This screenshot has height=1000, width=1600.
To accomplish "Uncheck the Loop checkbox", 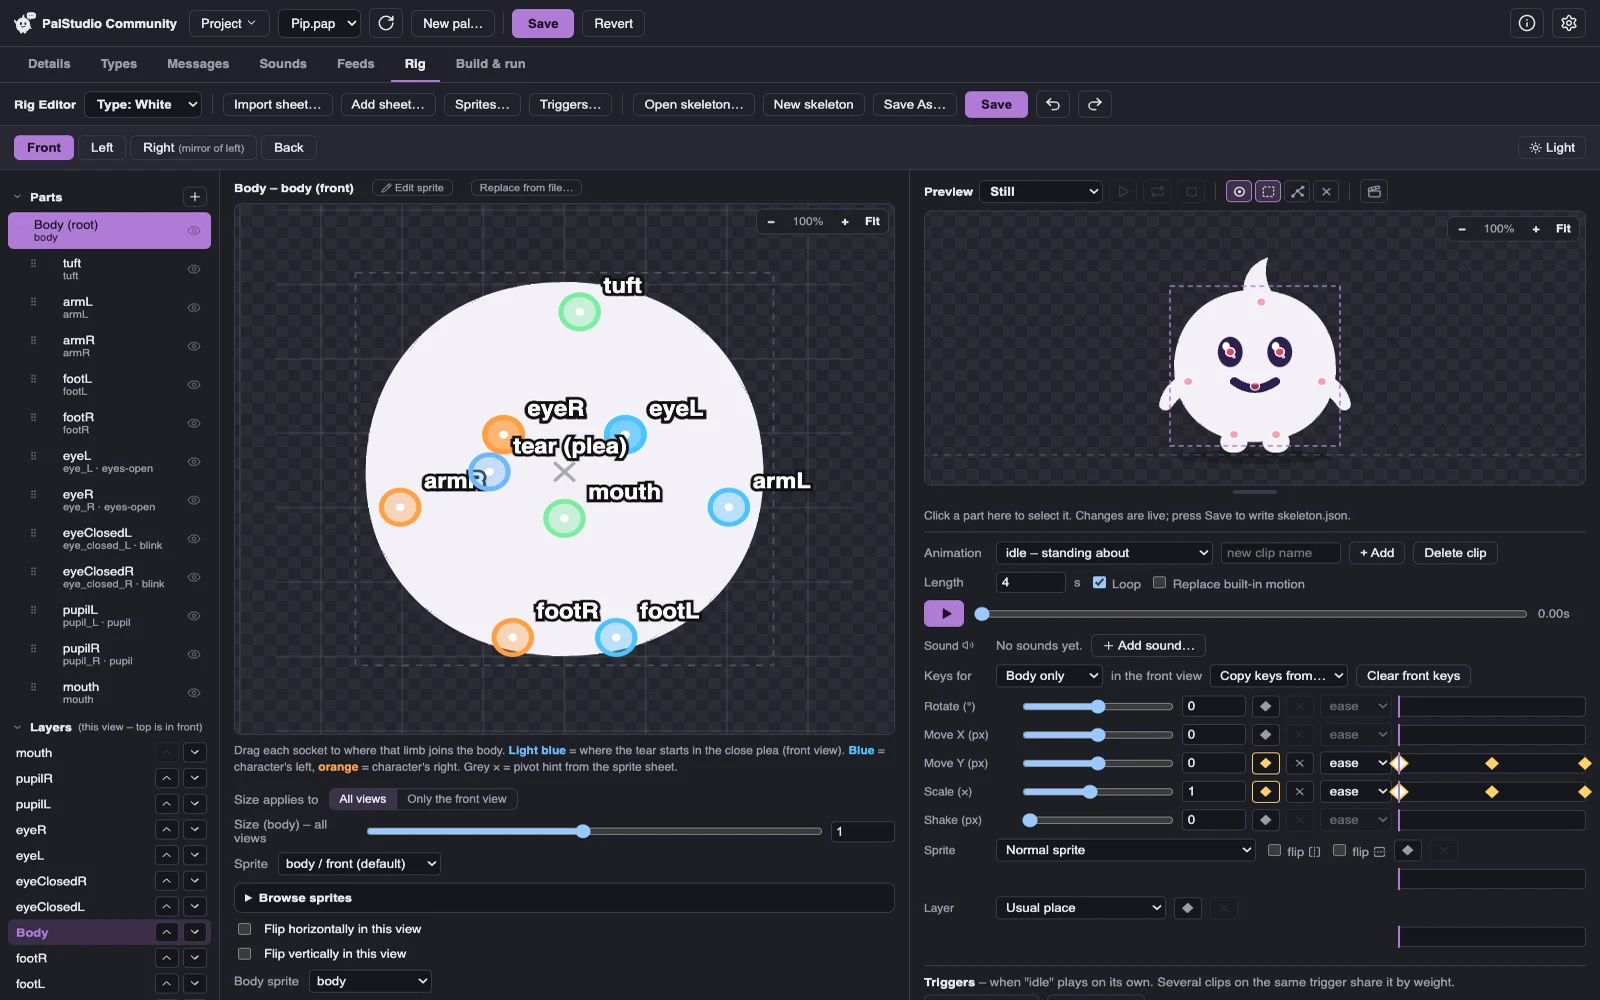I will pyautogui.click(x=1099, y=583).
